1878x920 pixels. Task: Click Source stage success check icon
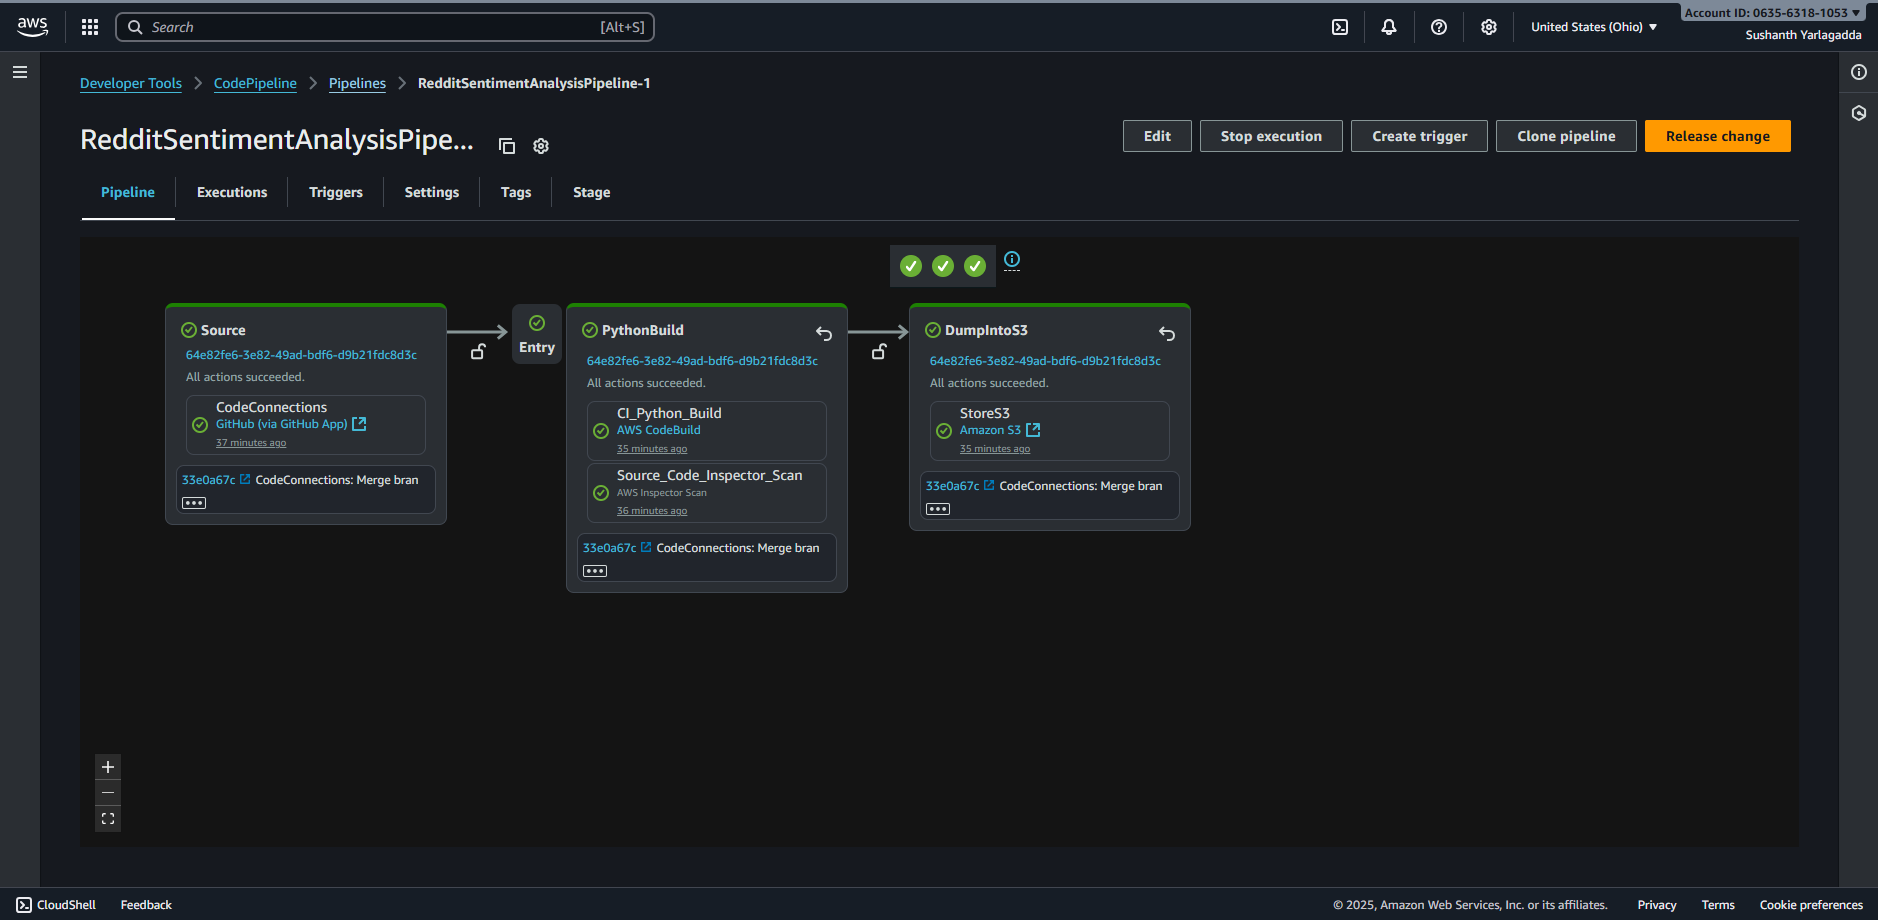point(189,330)
